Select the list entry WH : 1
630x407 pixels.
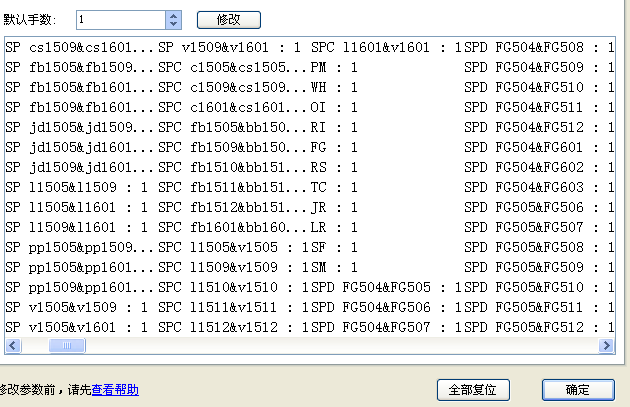click(334, 88)
